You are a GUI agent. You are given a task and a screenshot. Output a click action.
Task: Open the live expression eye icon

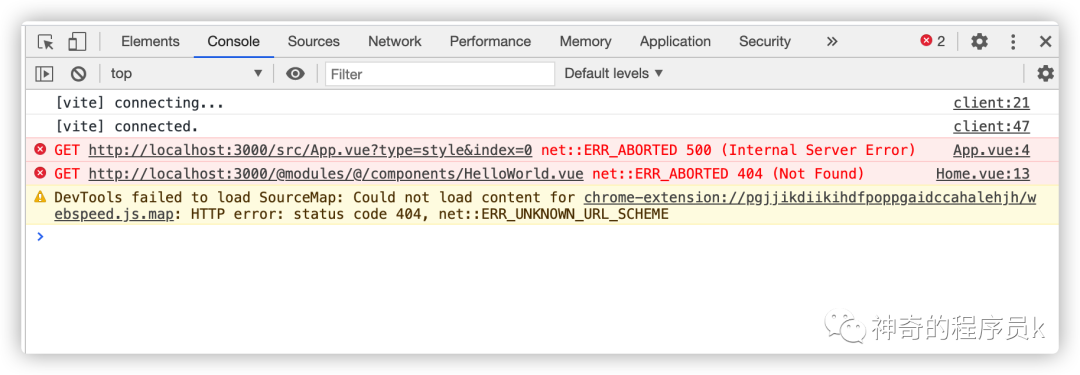(295, 74)
